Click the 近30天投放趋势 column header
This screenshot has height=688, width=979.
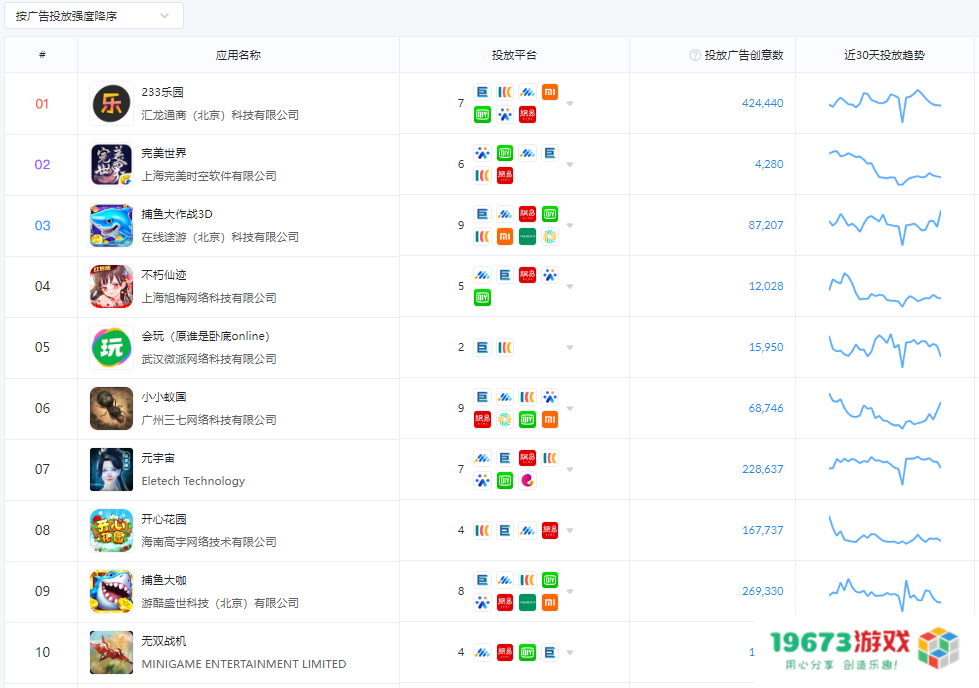(885, 54)
